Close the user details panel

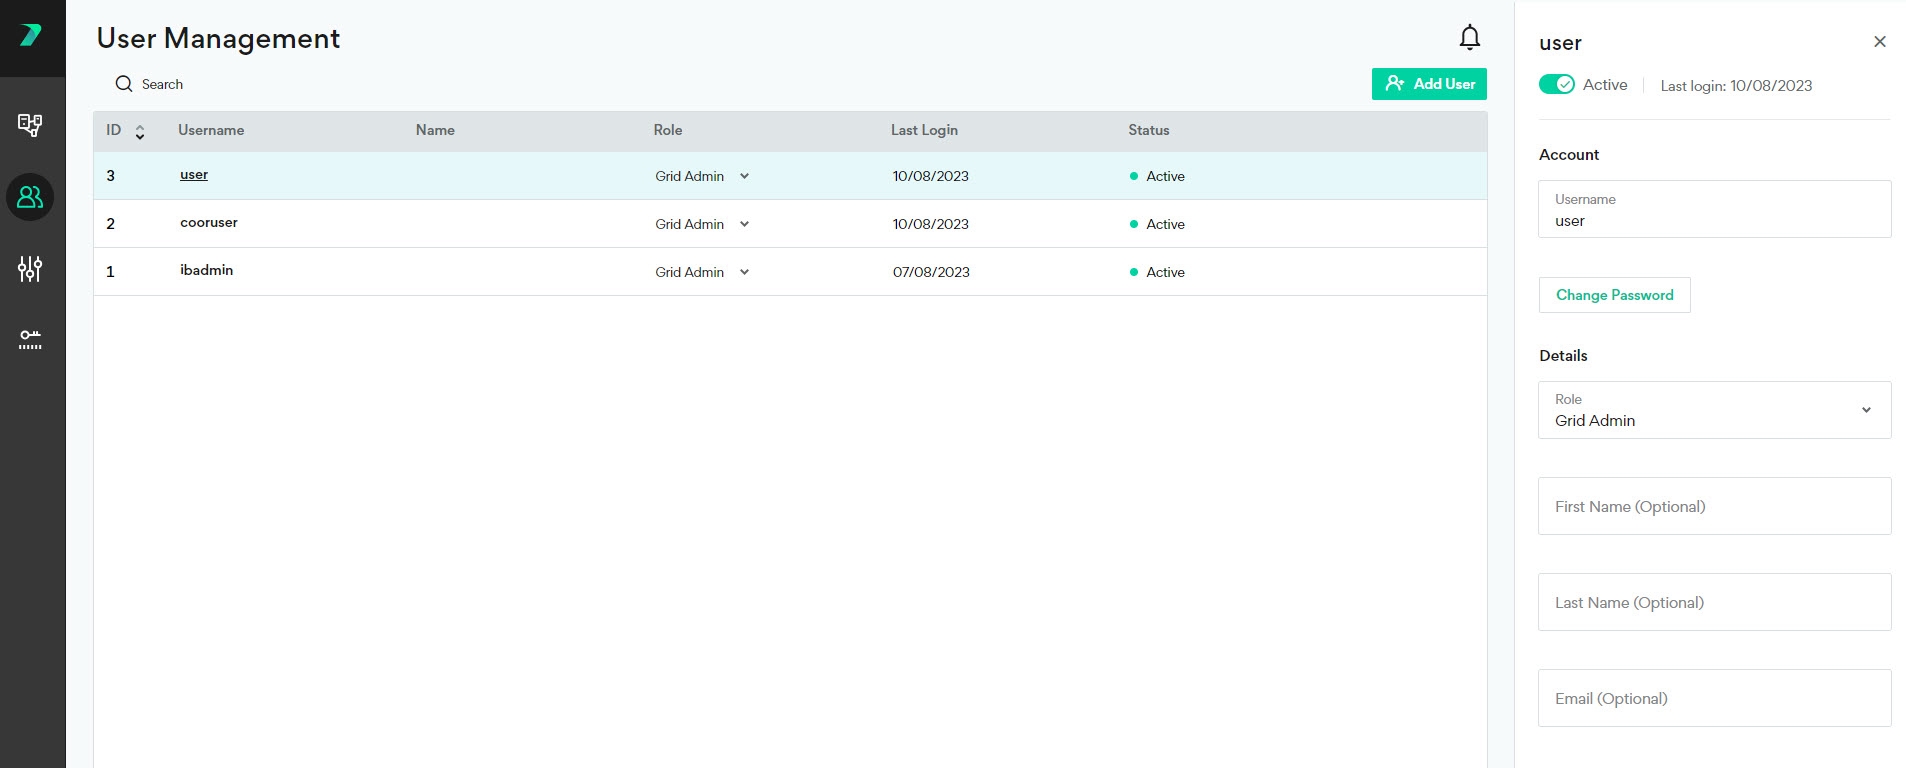coord(1879,42)
